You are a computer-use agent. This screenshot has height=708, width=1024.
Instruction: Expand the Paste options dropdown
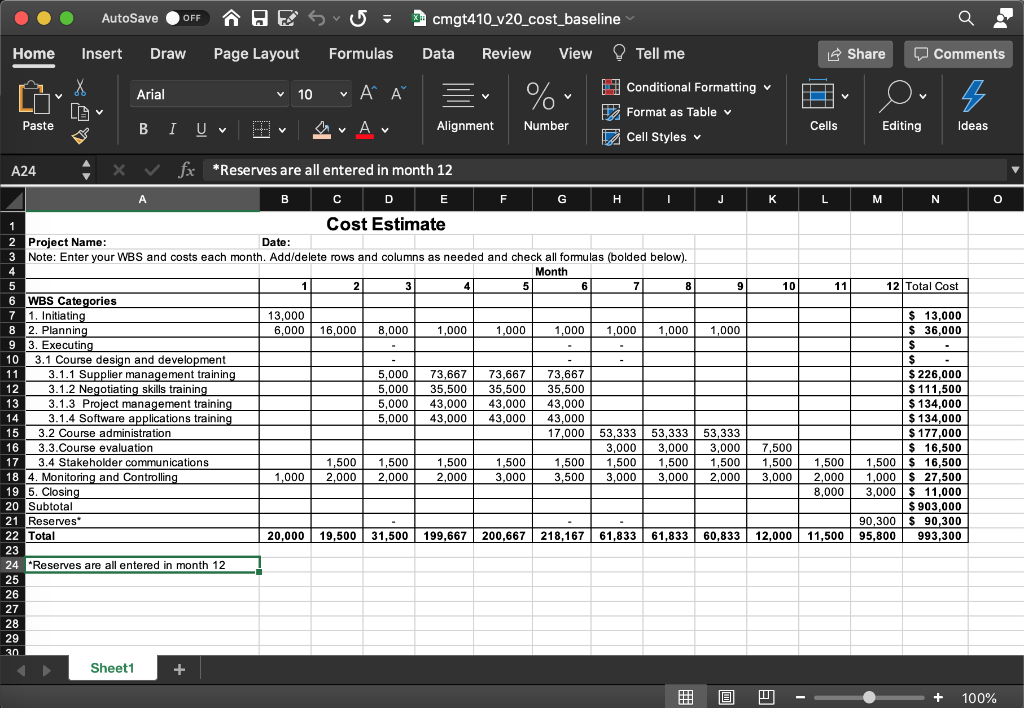click(x=59, y=97)
